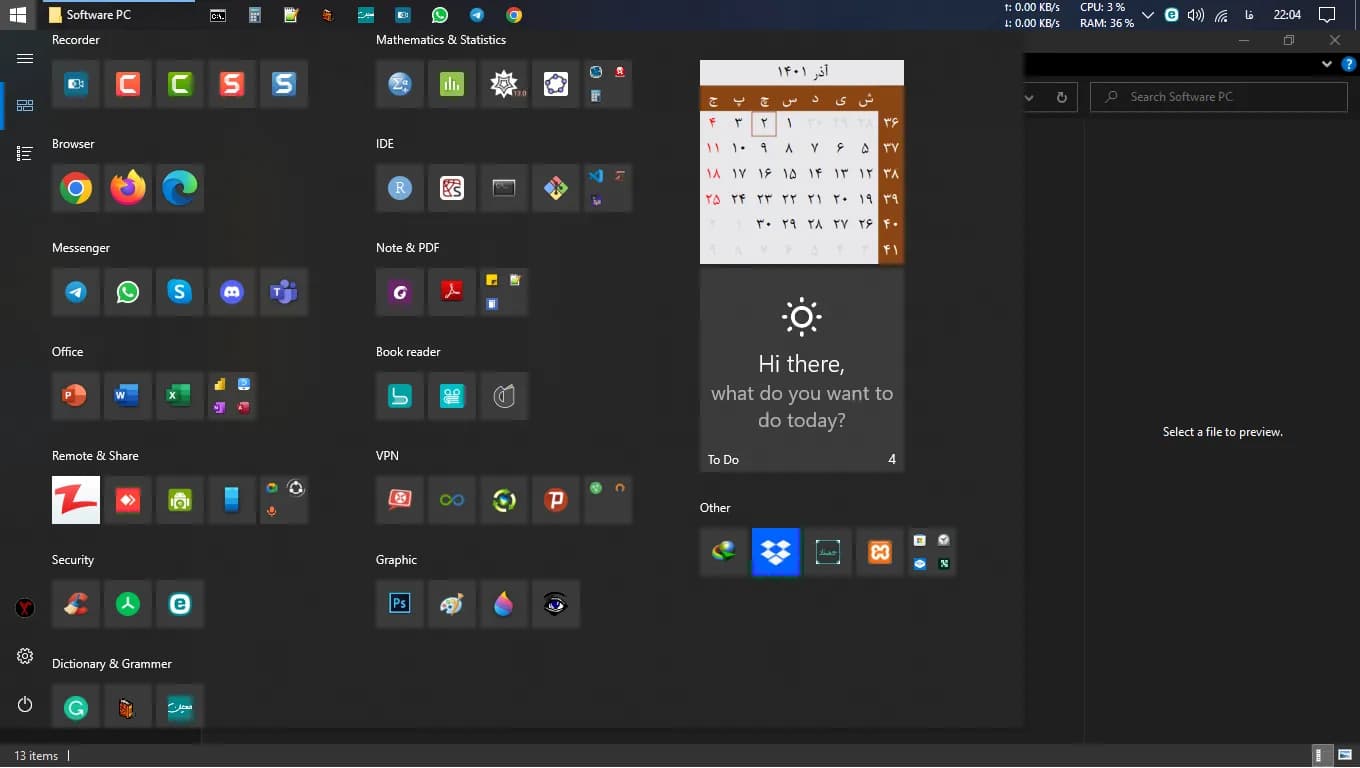1360x768 pixels.
Task: Open Start menu Settings
Action: [25, 656]
